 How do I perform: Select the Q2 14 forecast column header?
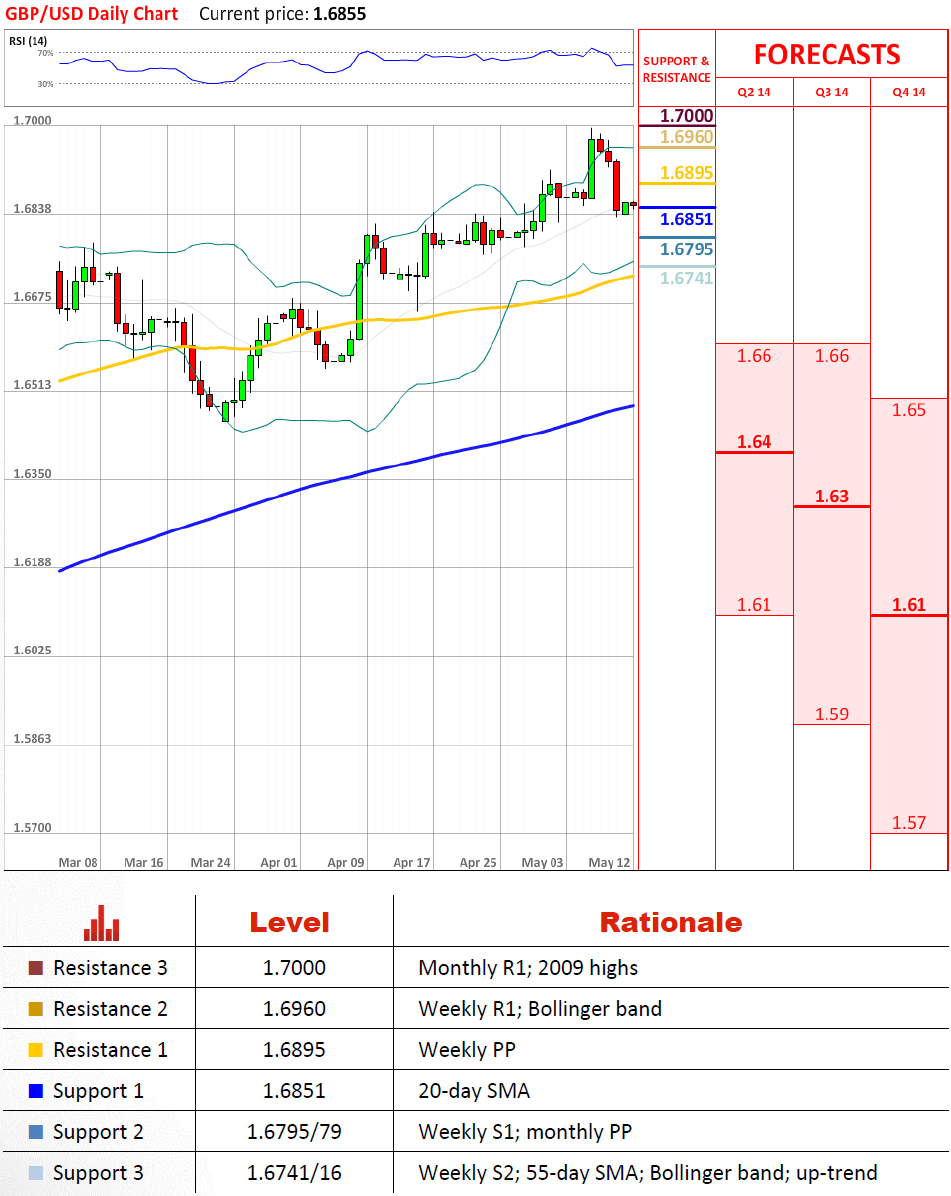click(x=754, y=92)
